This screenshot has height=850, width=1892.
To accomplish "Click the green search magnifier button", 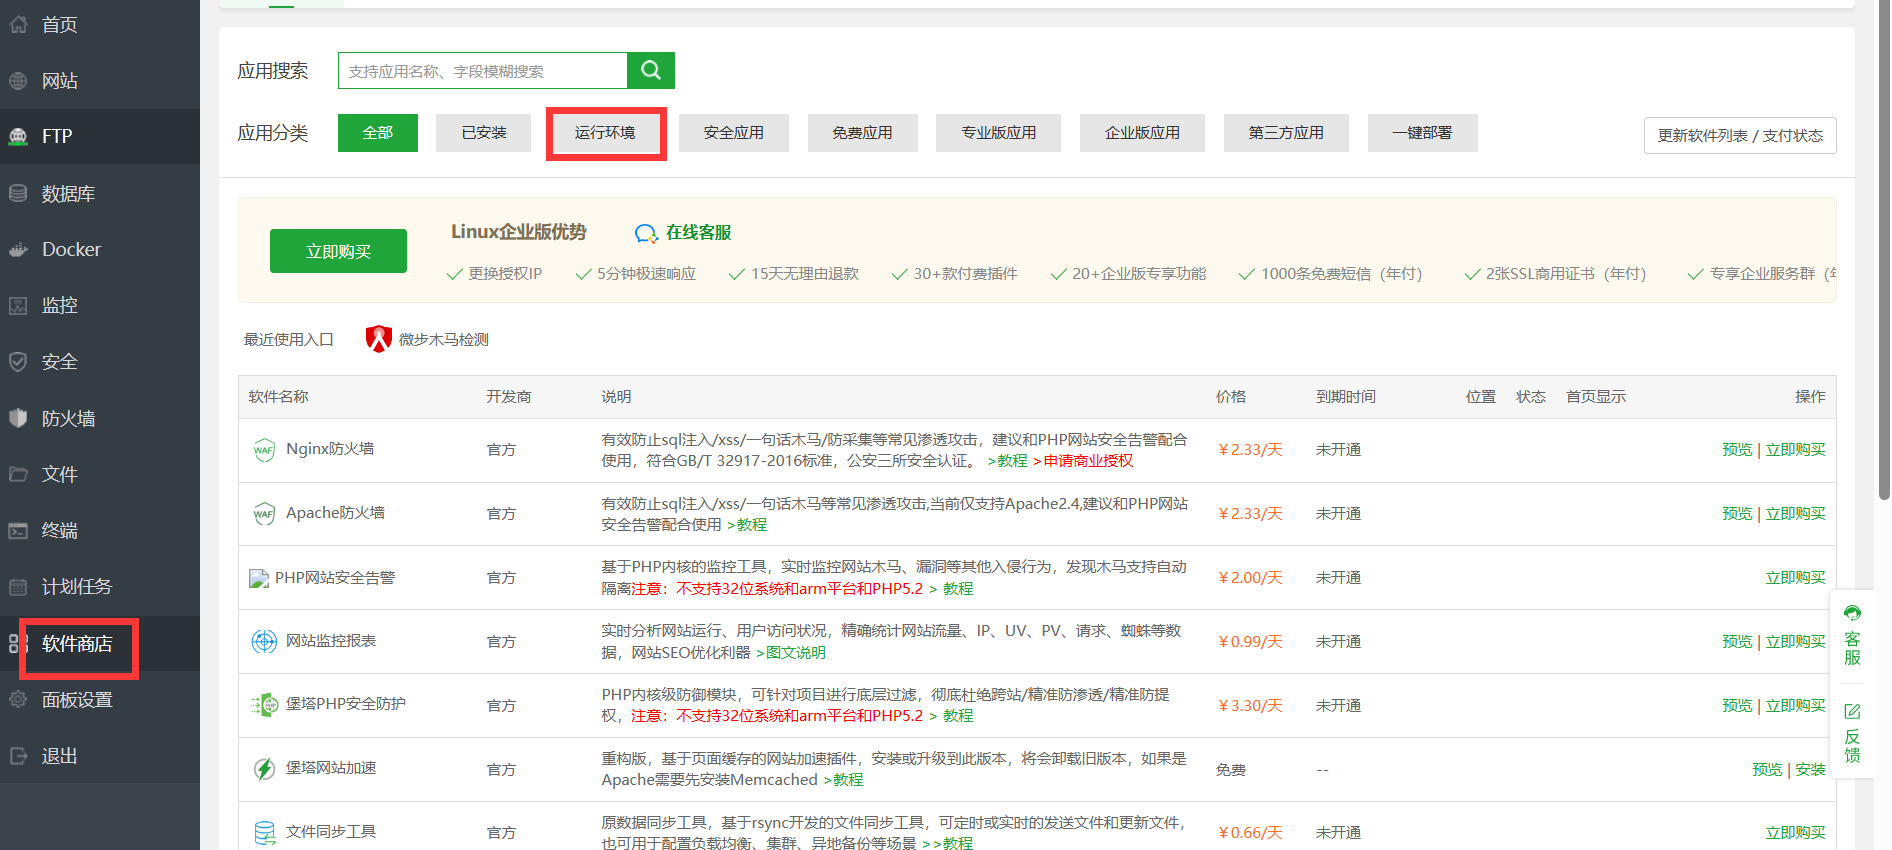I will coord(650,70).
